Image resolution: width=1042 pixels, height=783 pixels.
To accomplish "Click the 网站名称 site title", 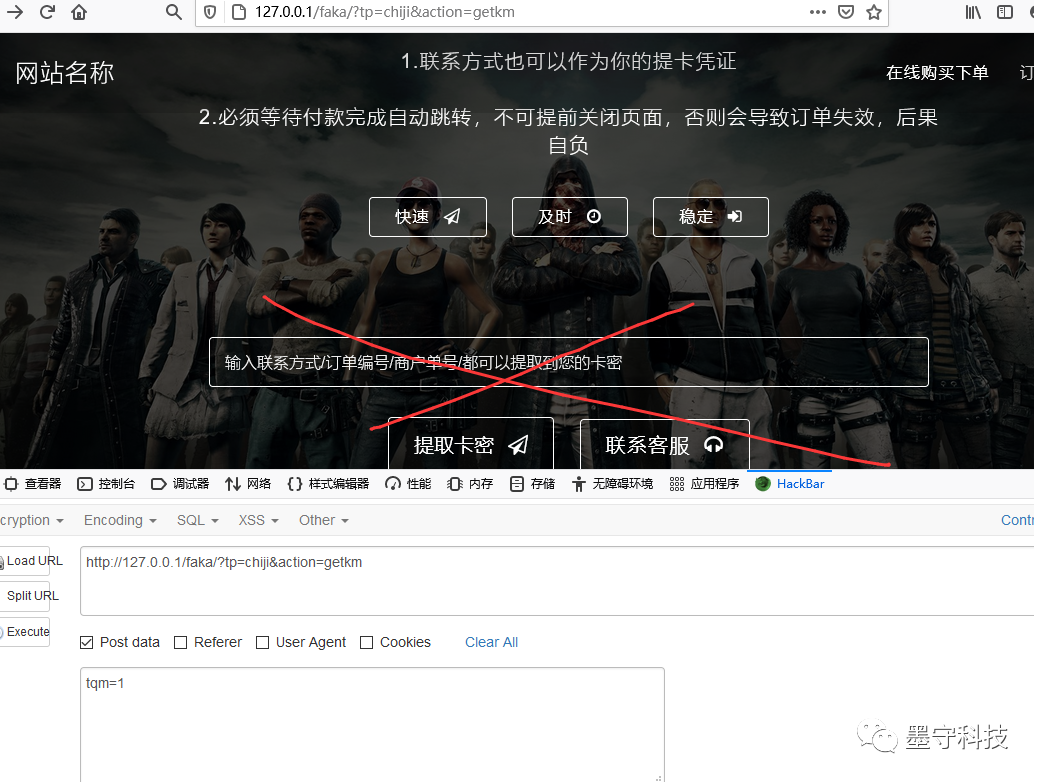I will pyautogui.click(x=64, y=73).
